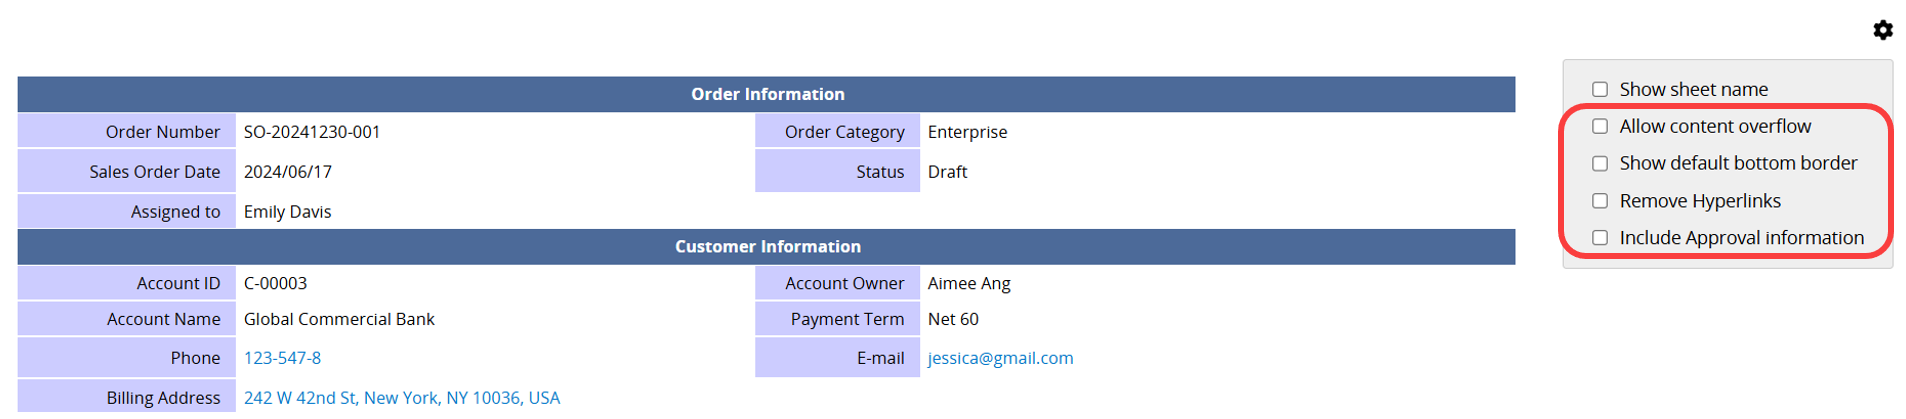Select the Order Category value Enterprise
The width and height of the screenshot is (1906, 419).
tap(967, 132)
